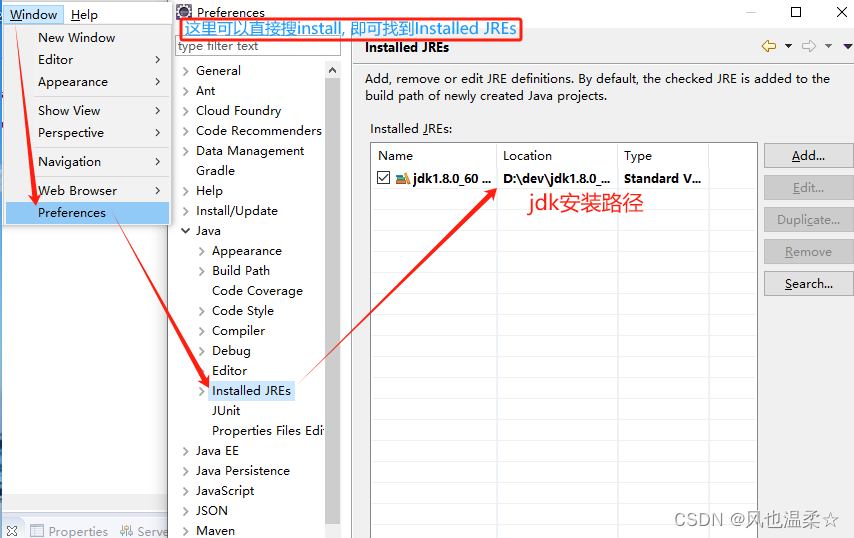This screenshot has height=538, width=854.
Task: Choose Preferences in Window menu
Action: (x=88, y=213)
